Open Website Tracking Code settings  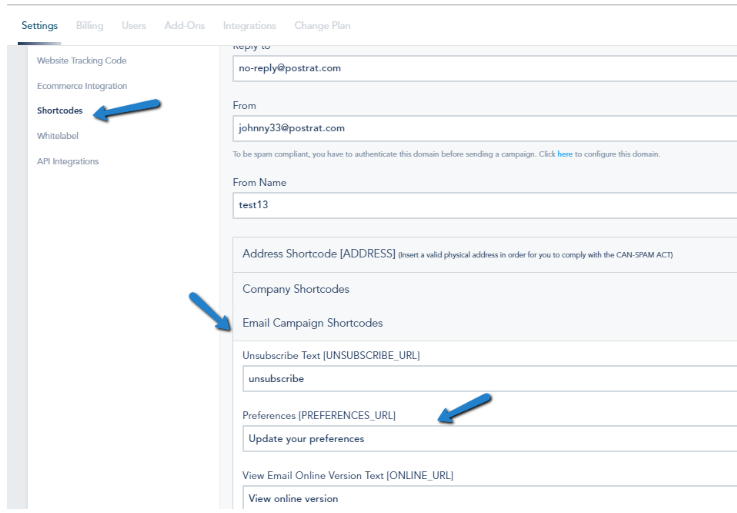pyautogui.click(x=82, y=61)
